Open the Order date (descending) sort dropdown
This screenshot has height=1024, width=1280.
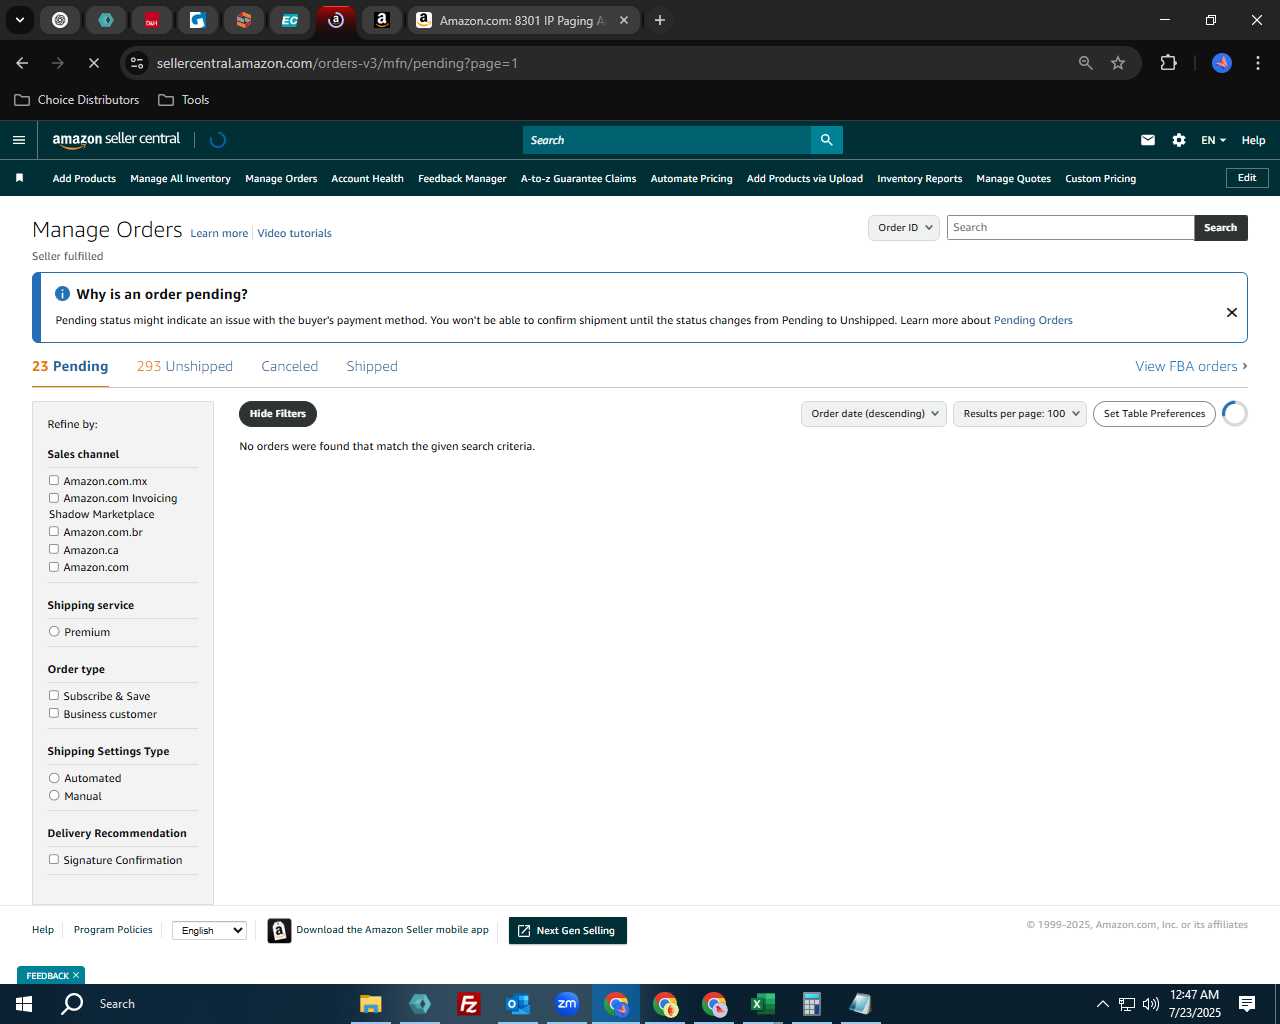(874, 414)
